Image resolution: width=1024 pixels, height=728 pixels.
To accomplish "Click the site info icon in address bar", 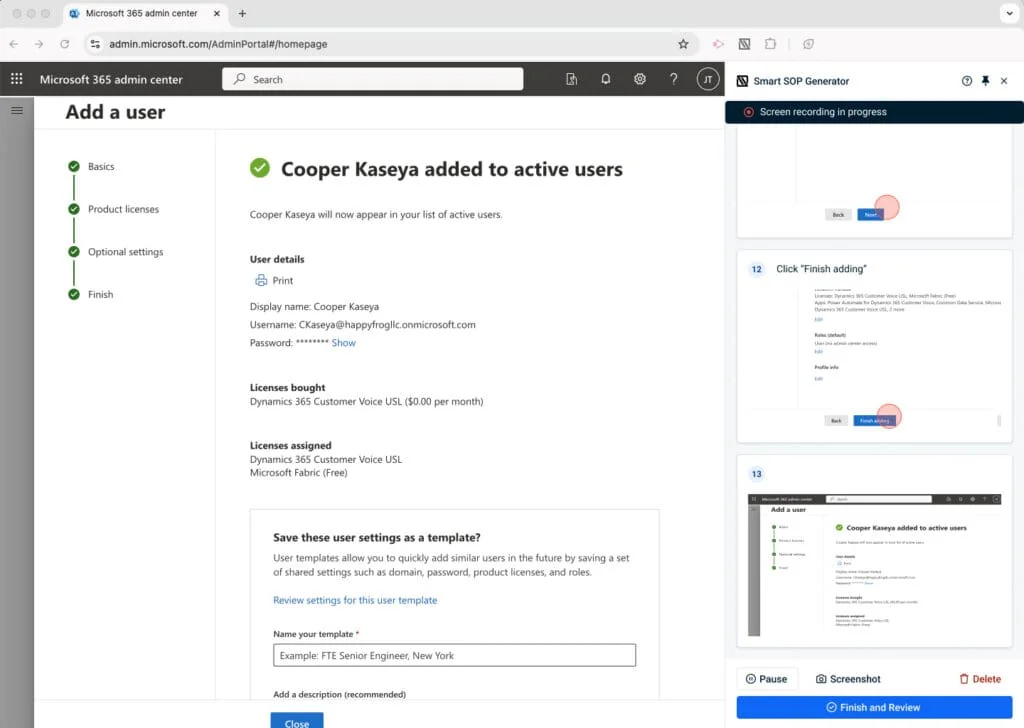I will point(95,44).
